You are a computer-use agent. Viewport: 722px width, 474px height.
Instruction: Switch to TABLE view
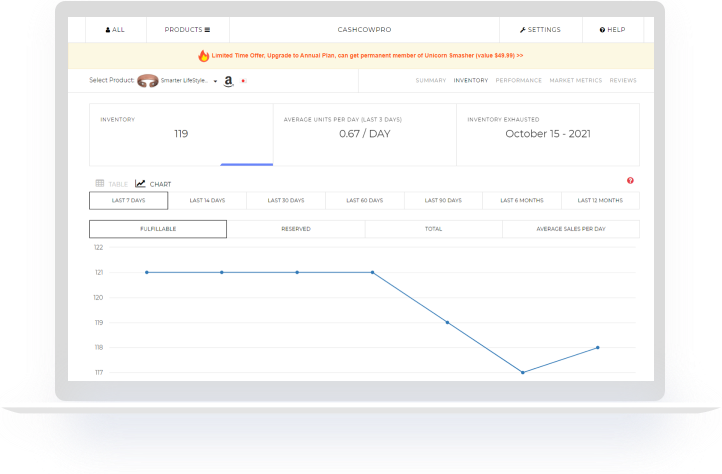pos(111,183)
